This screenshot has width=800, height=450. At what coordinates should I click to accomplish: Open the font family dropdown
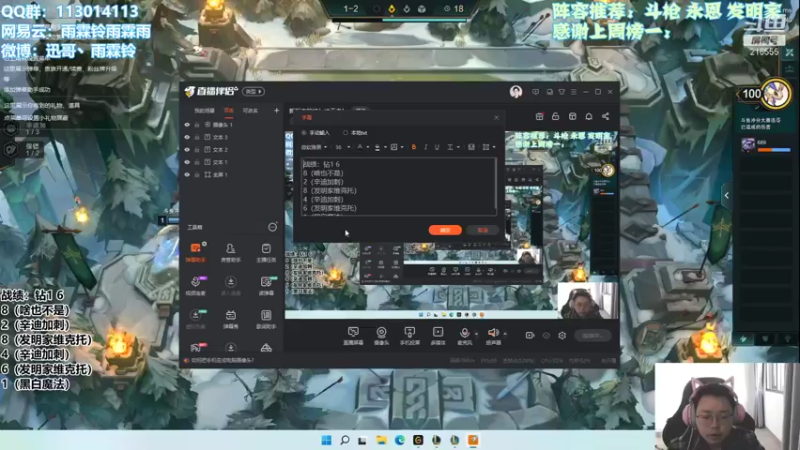314,147
